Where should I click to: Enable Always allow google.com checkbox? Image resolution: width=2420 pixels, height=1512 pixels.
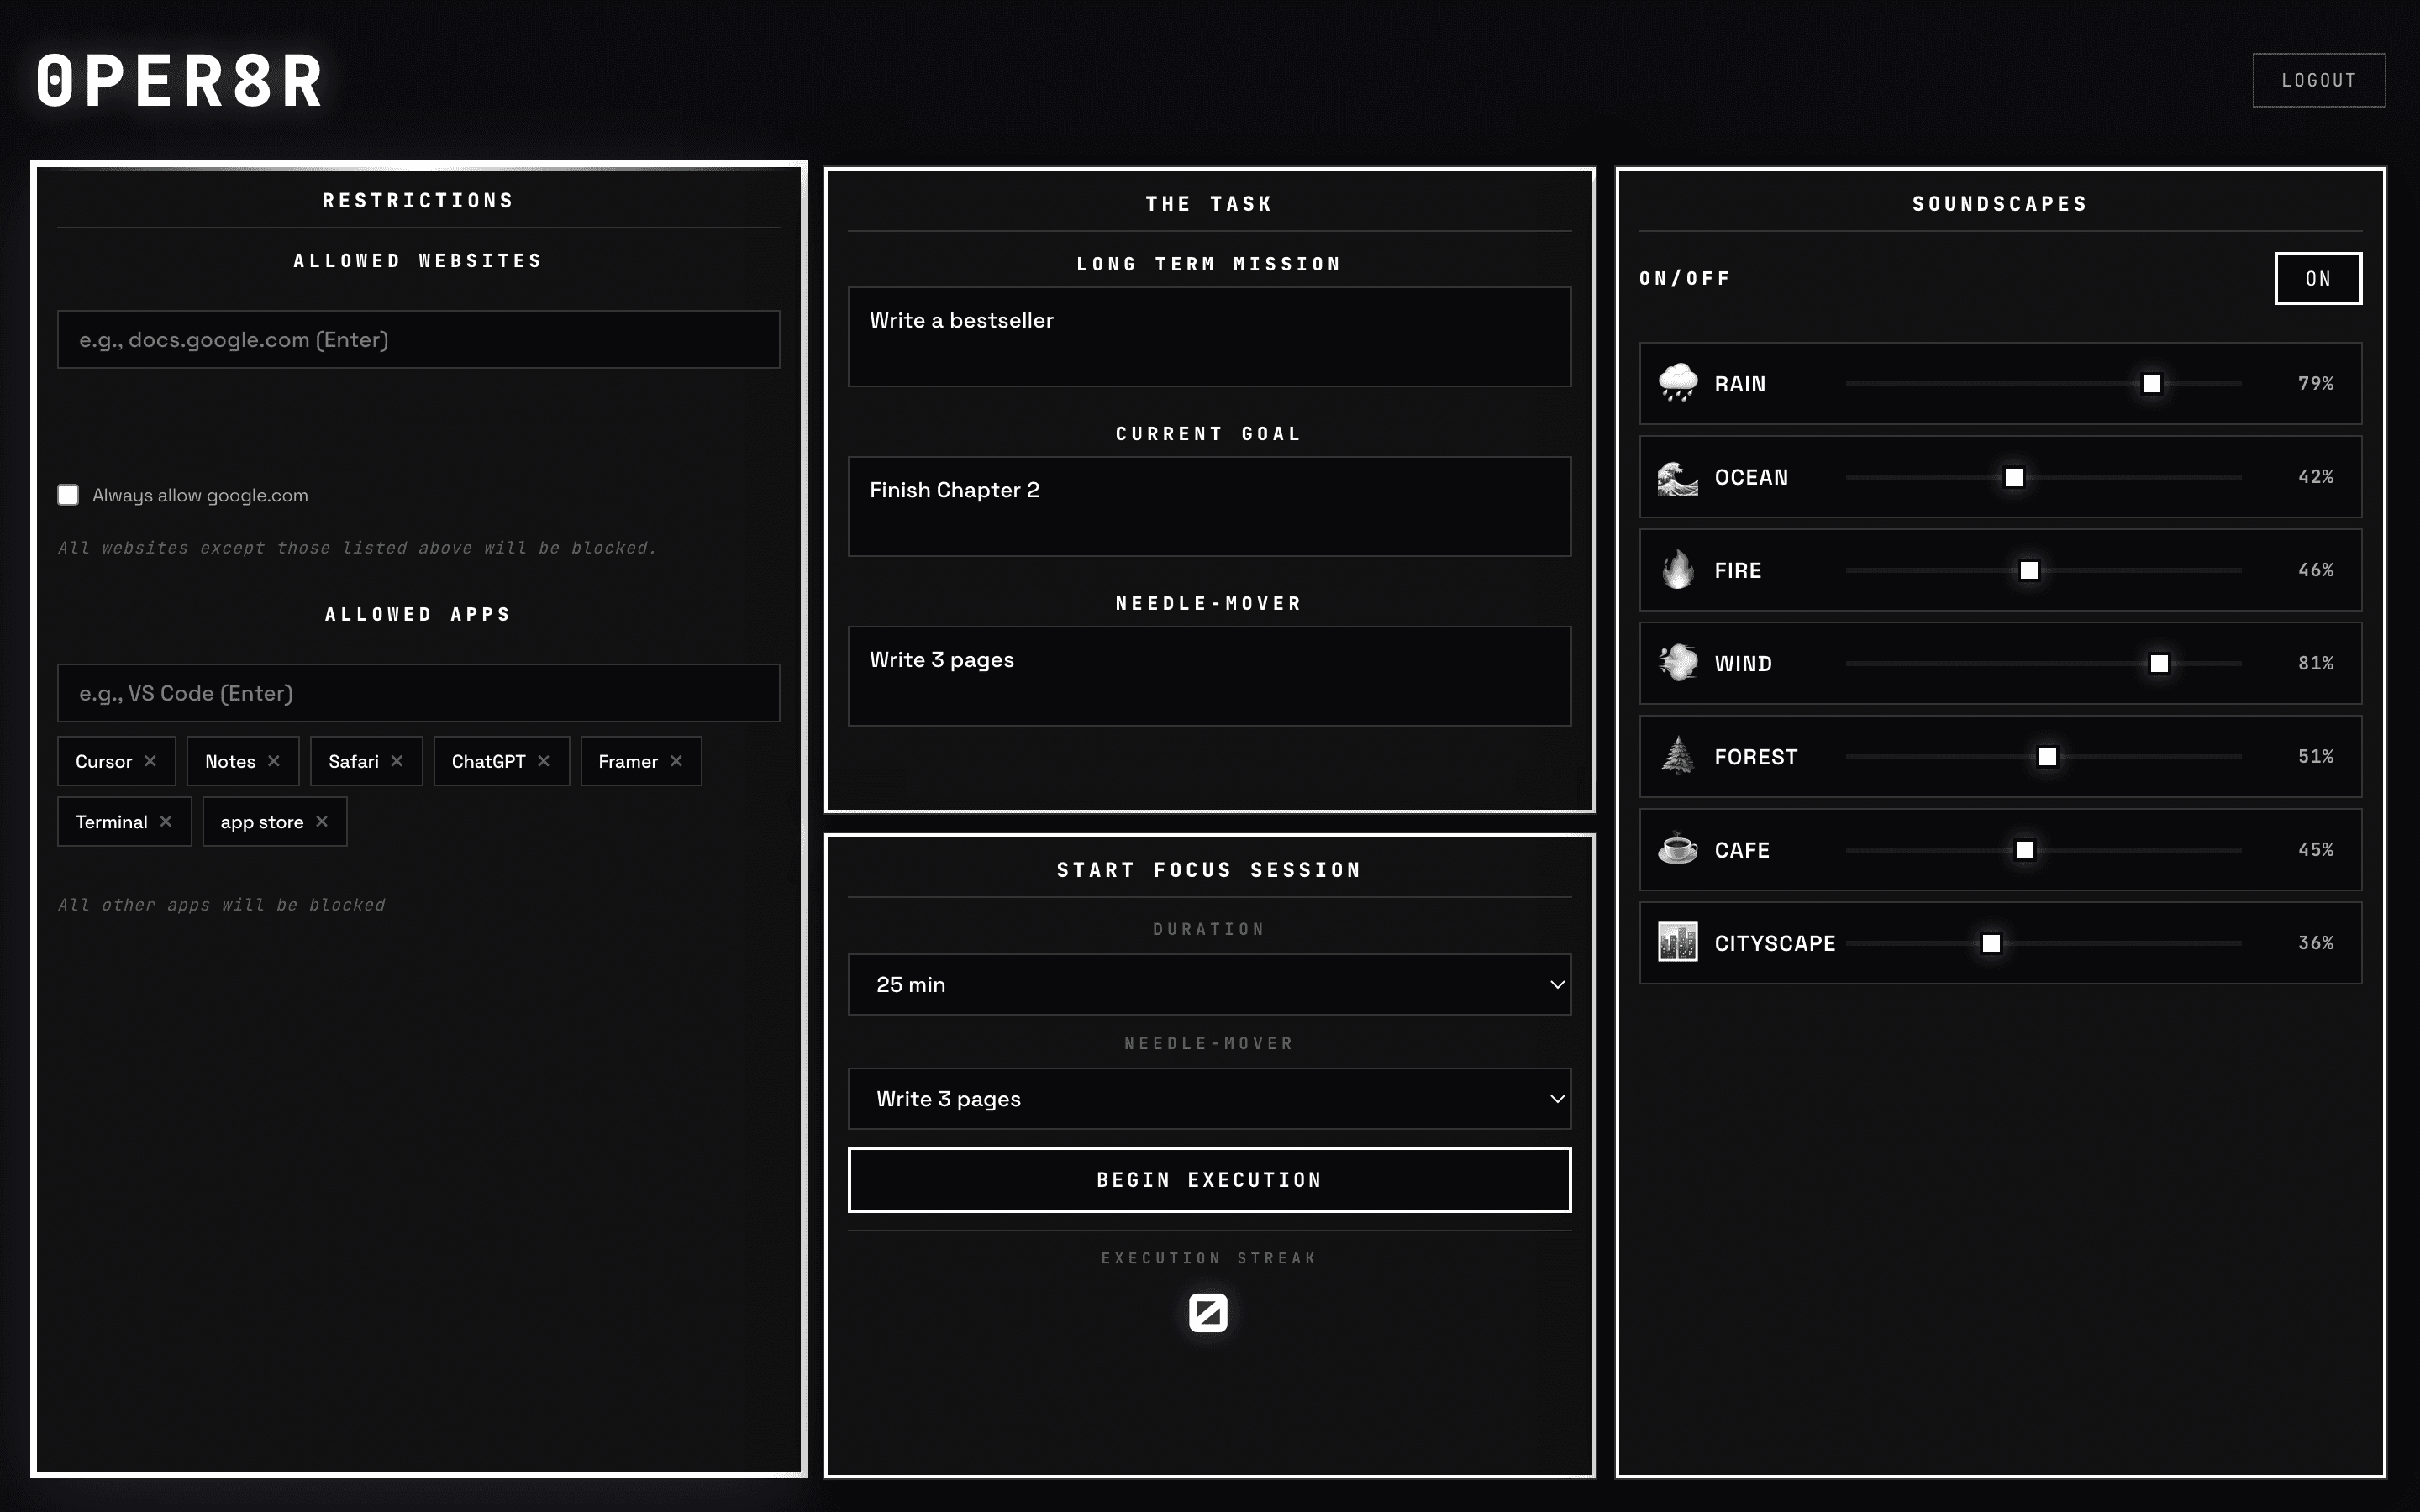click(68, 495)
